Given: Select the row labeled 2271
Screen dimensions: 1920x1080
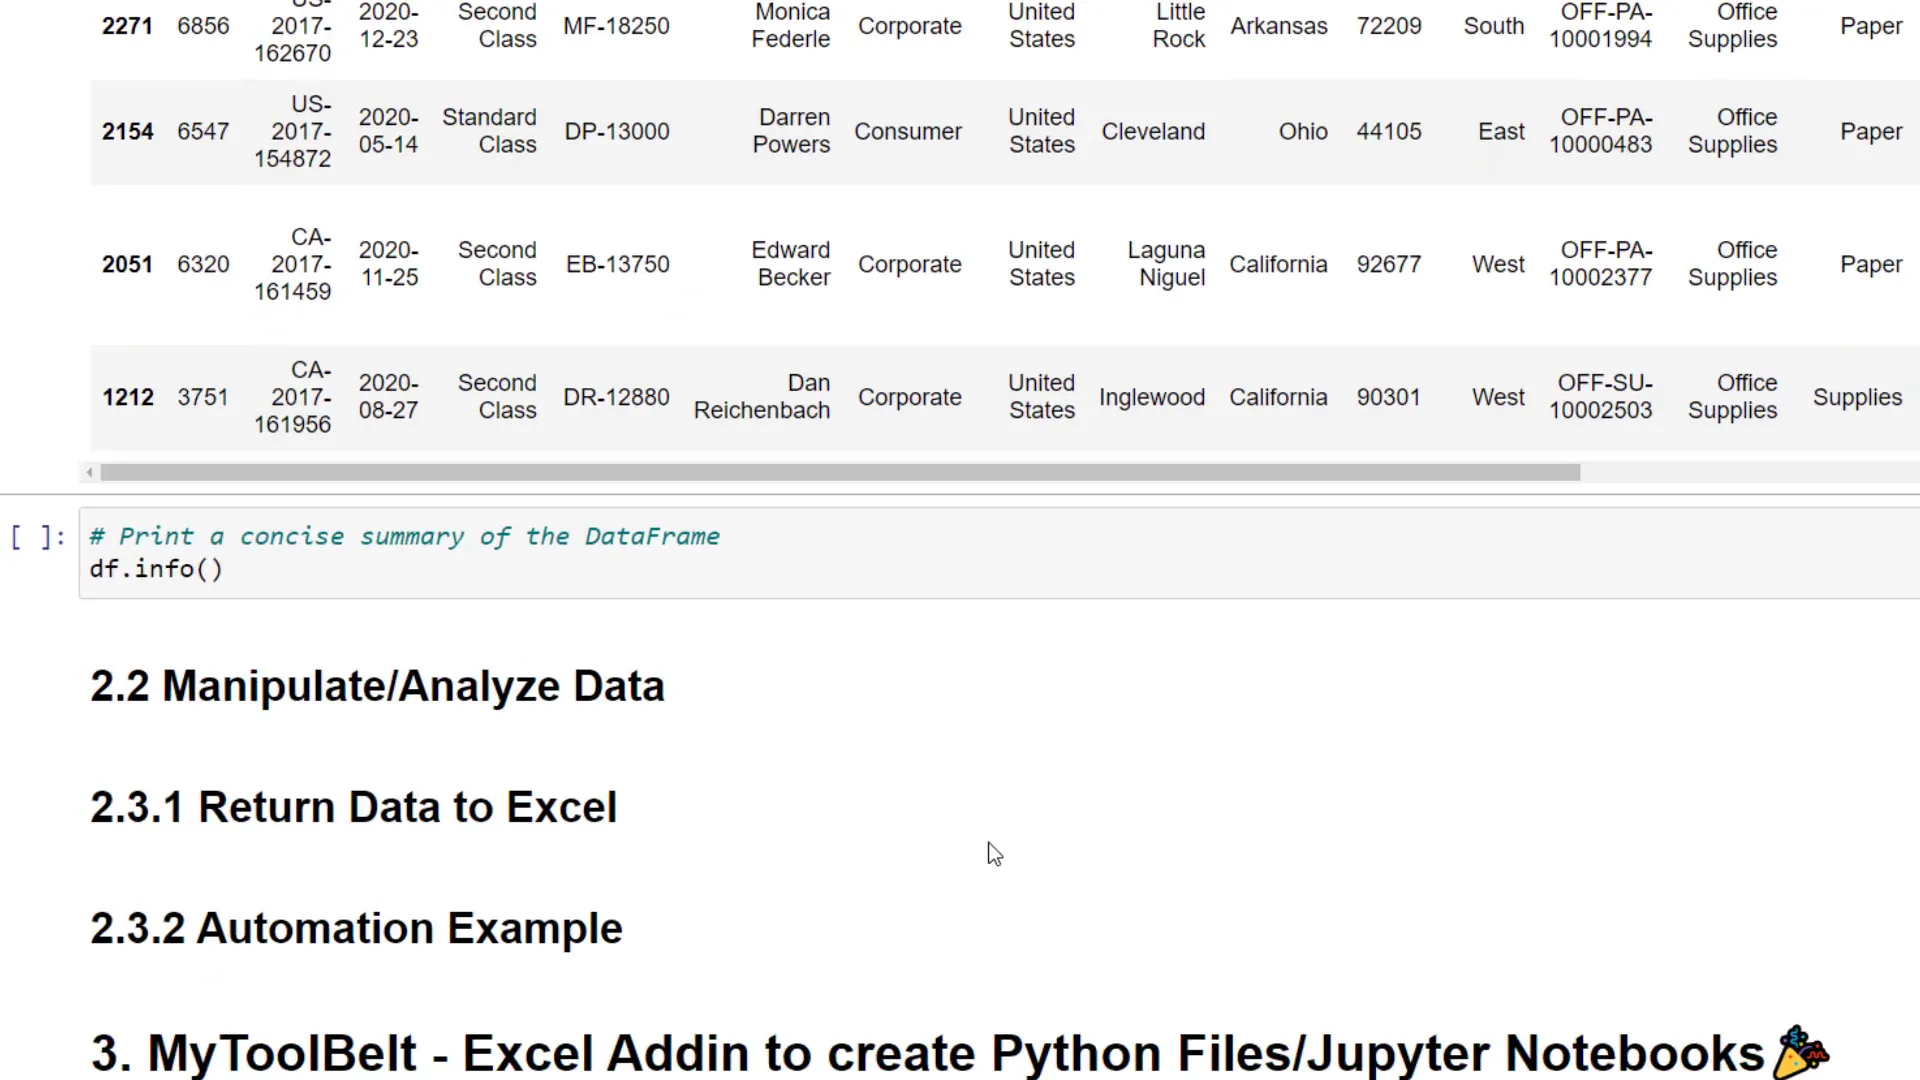Looking at the screenshot, I should click(x=127, y=26).
